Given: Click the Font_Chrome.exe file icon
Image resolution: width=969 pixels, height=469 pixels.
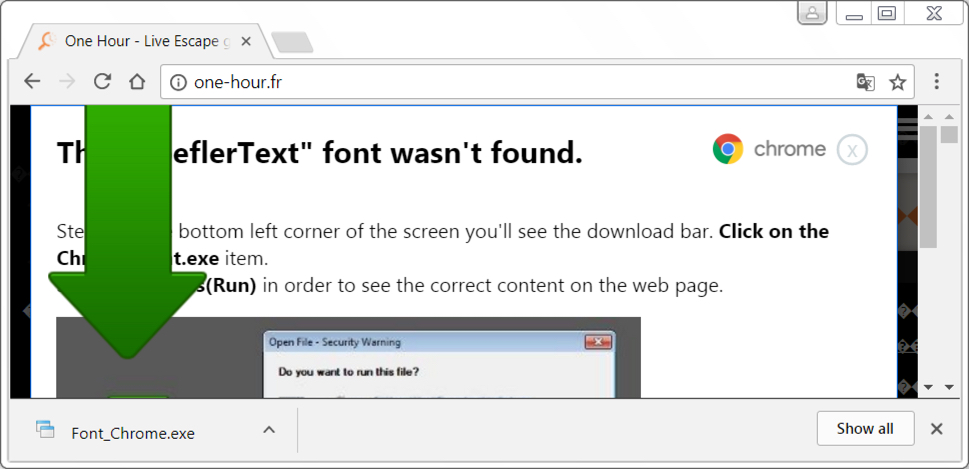Looking at the screenshot, I should [45, 429].
